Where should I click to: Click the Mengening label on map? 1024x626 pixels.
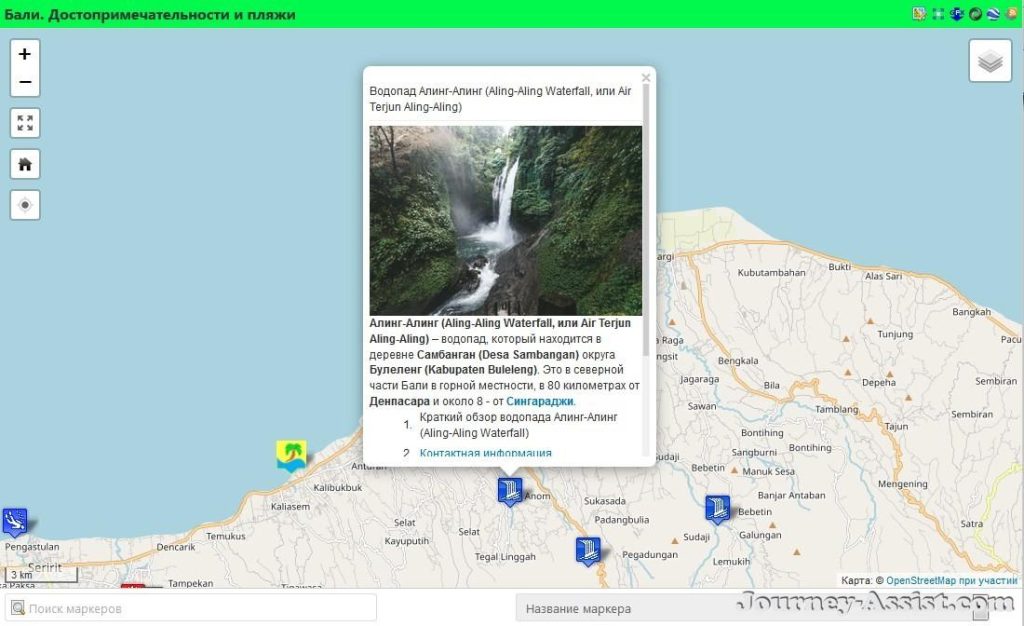[903, 484]
